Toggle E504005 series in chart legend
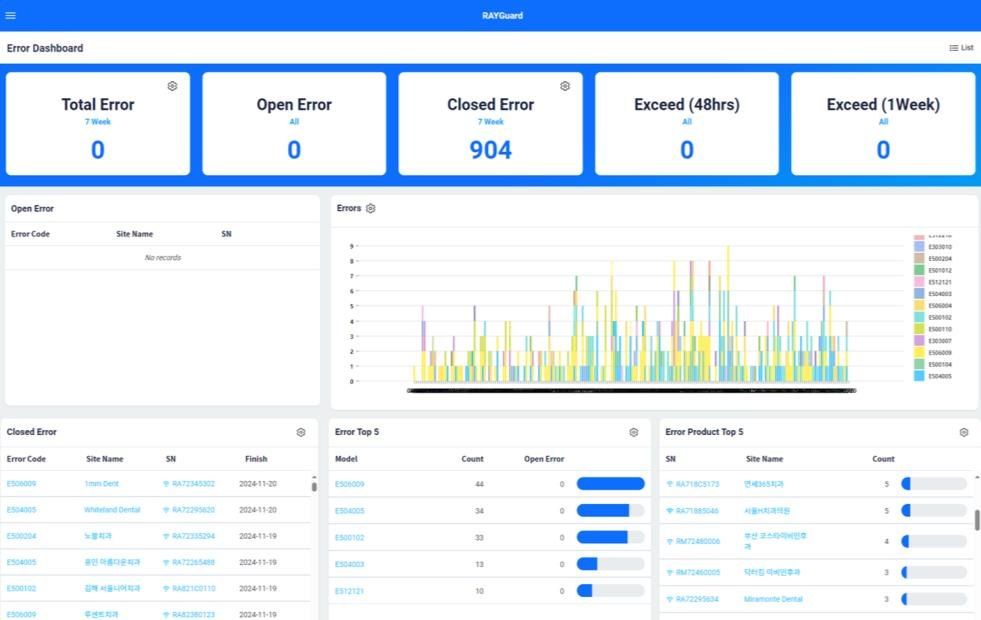The width and height of the screenshot is (981, 620). click(x=933, y=376)
